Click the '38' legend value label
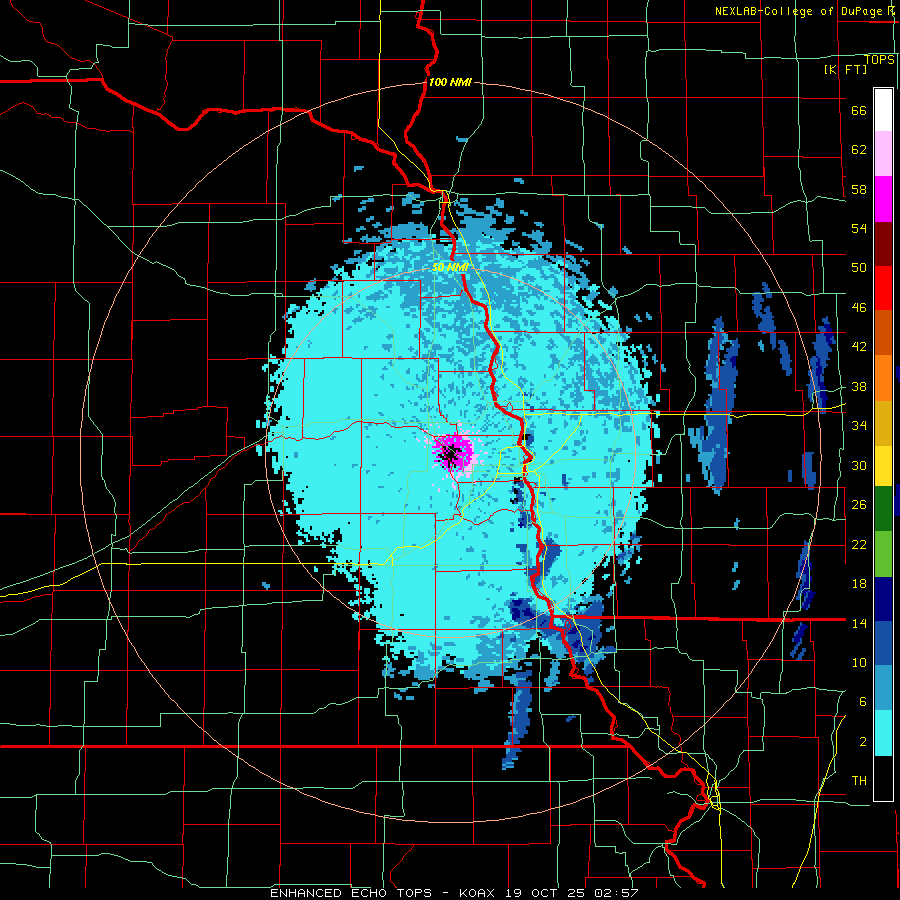900x900 pixels. pos(859,387)
